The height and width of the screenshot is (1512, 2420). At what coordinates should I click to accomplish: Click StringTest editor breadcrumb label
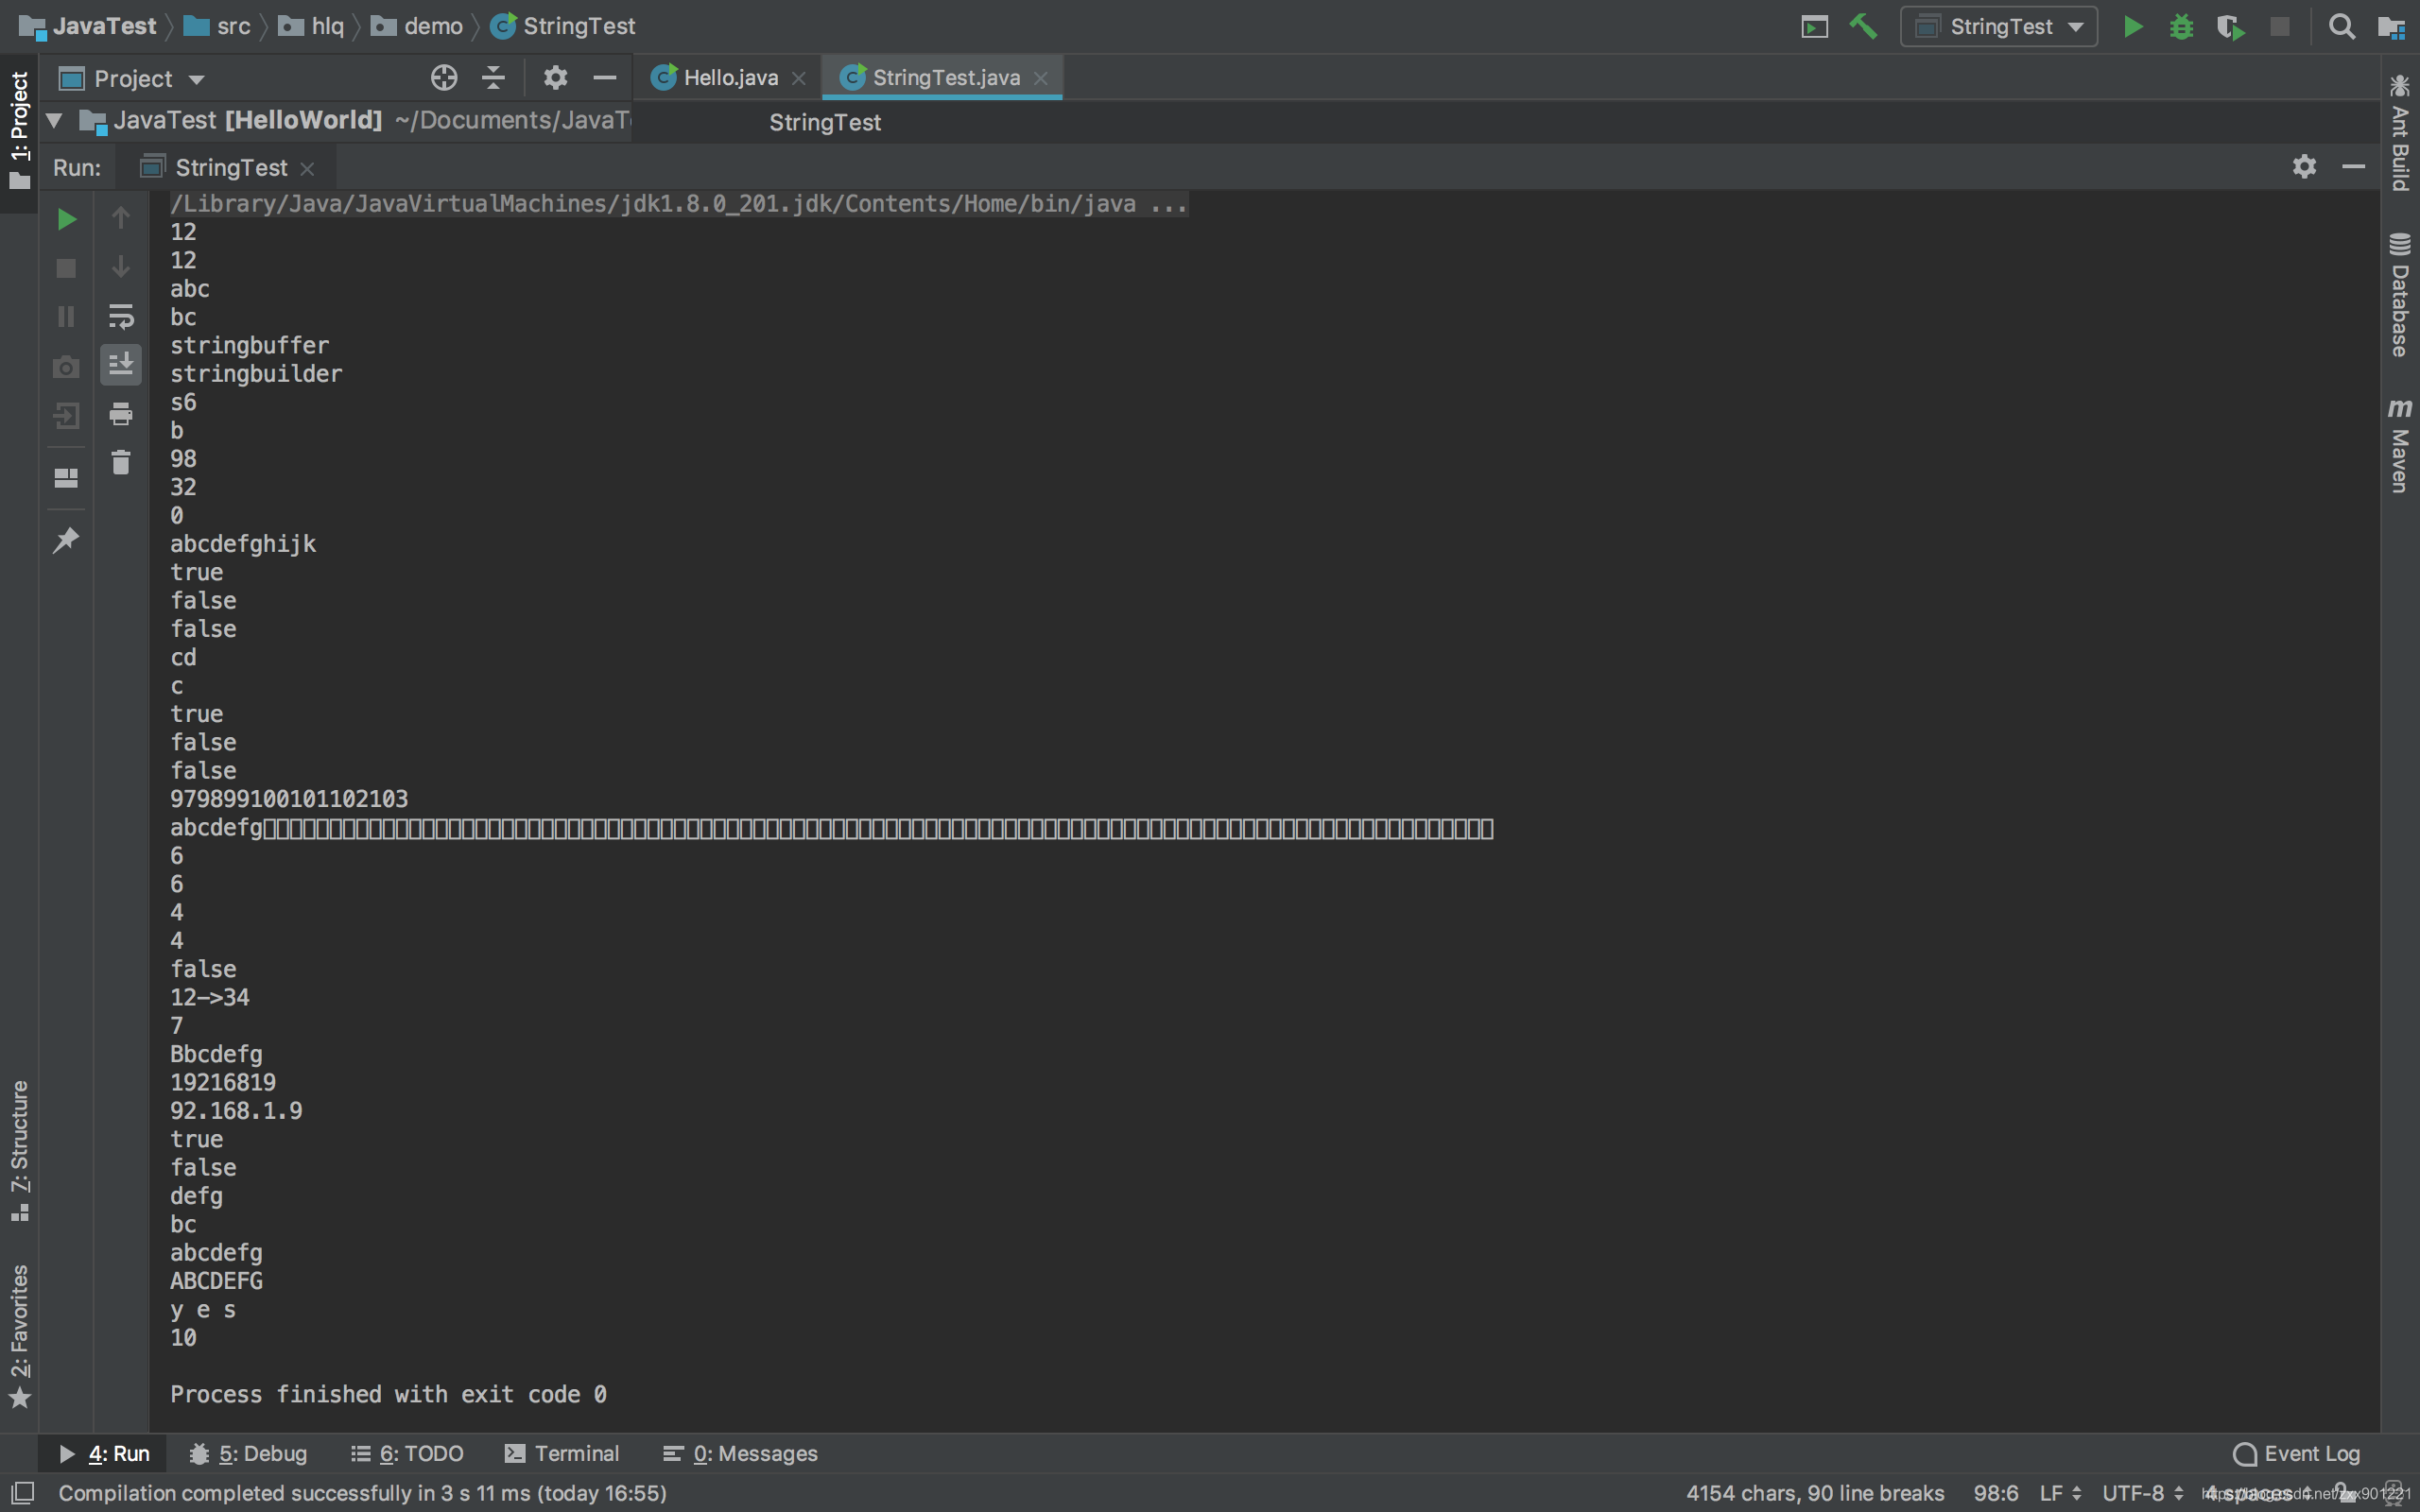824,122
